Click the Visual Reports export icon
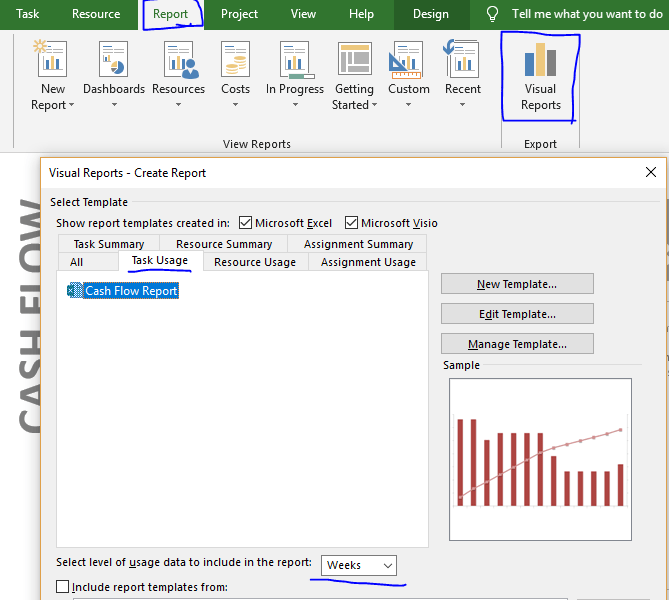 540,60
